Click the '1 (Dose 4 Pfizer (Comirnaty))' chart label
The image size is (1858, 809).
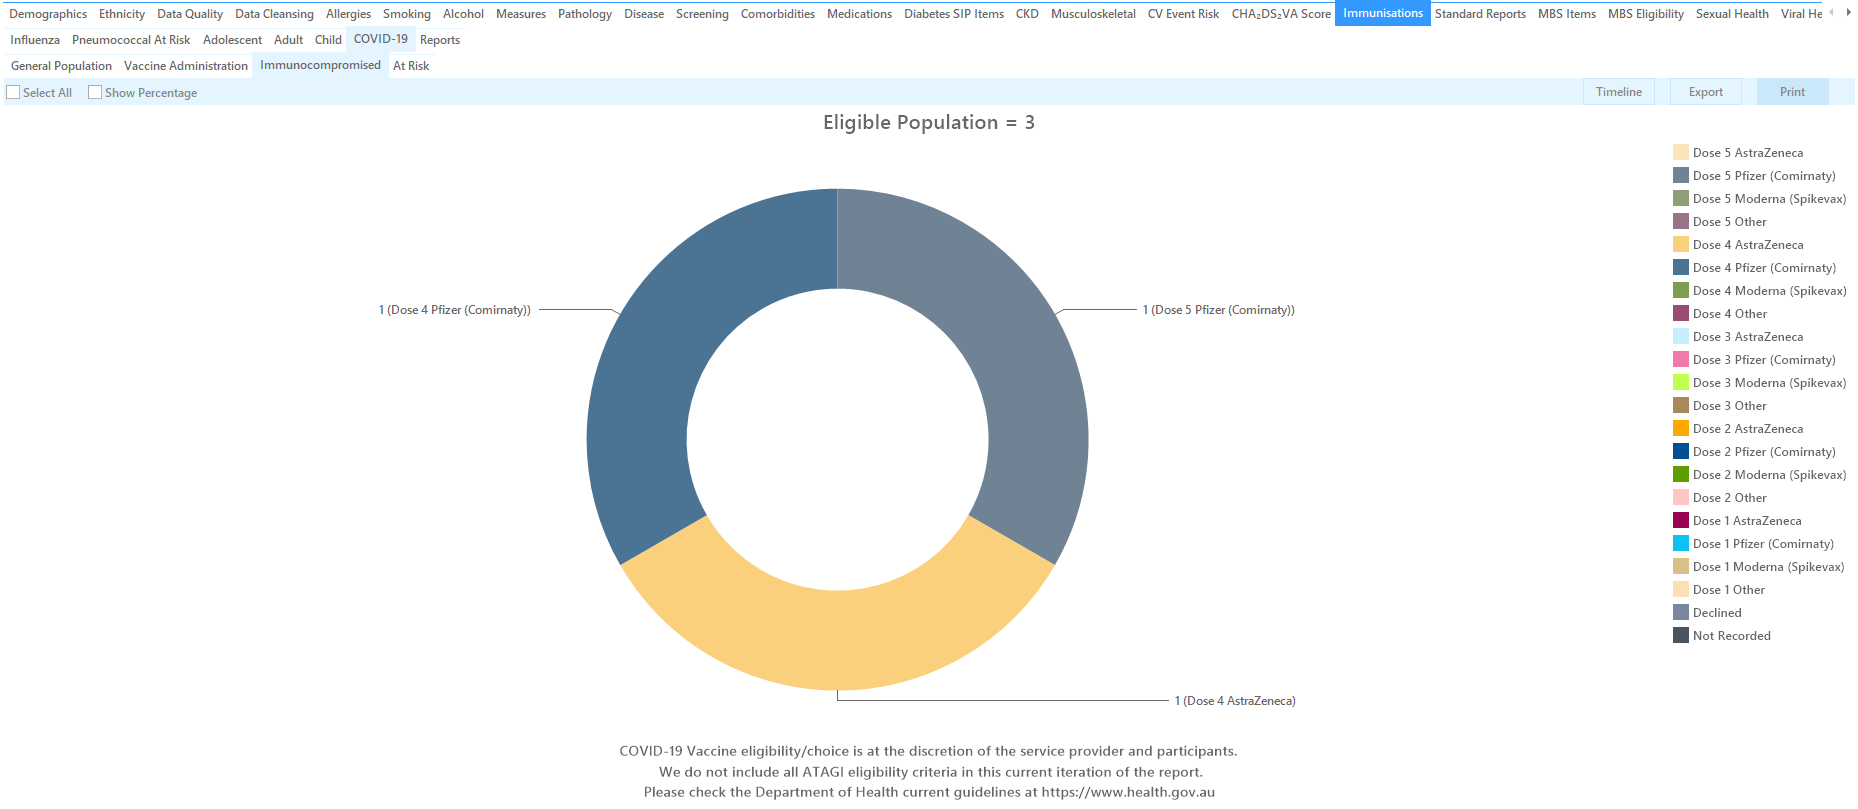click(455, 310)
